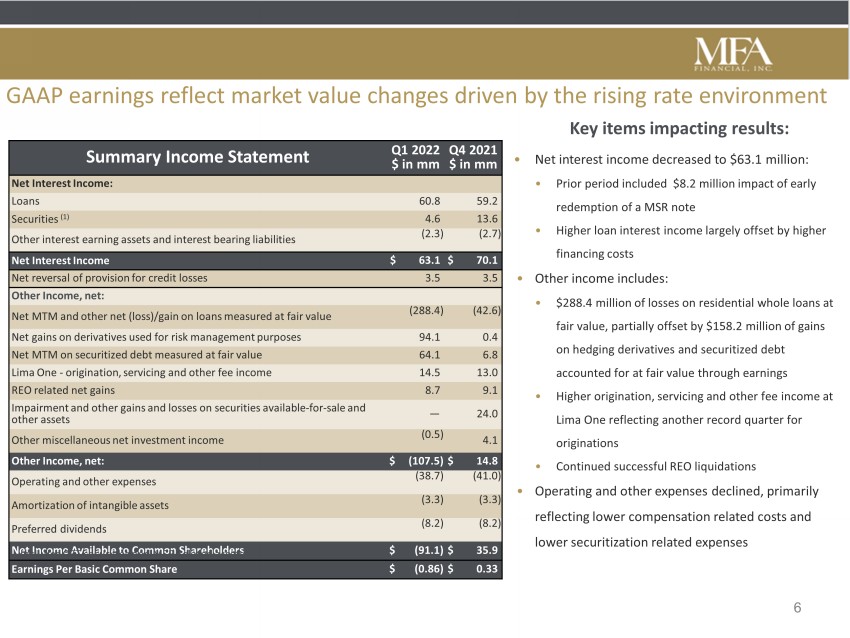Click 'Amortization of intangible assets' row label
Image resolution: width=850 pixels, height=638 pixels.
click(90, 505)
